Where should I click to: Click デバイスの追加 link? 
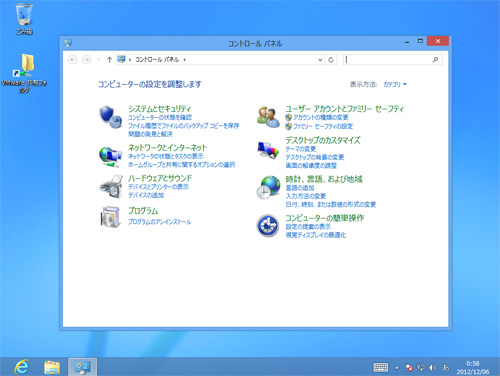coord(146,195)
